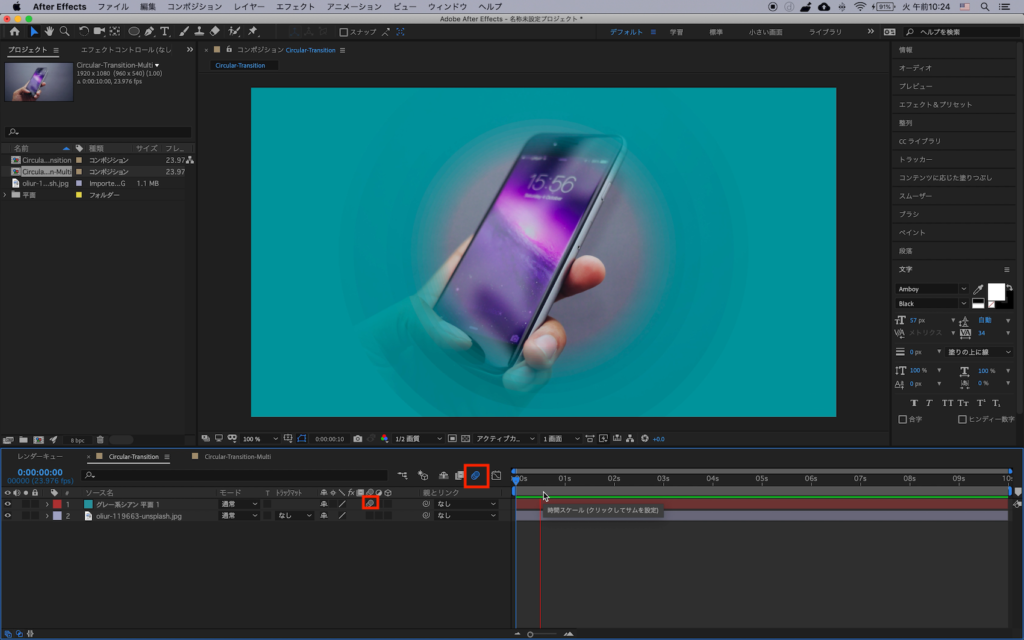Image resolution: width=1024 pixels, height=640 pixels.
Task: Expand the 平面 folder in project panel
Action: point(5,195)
